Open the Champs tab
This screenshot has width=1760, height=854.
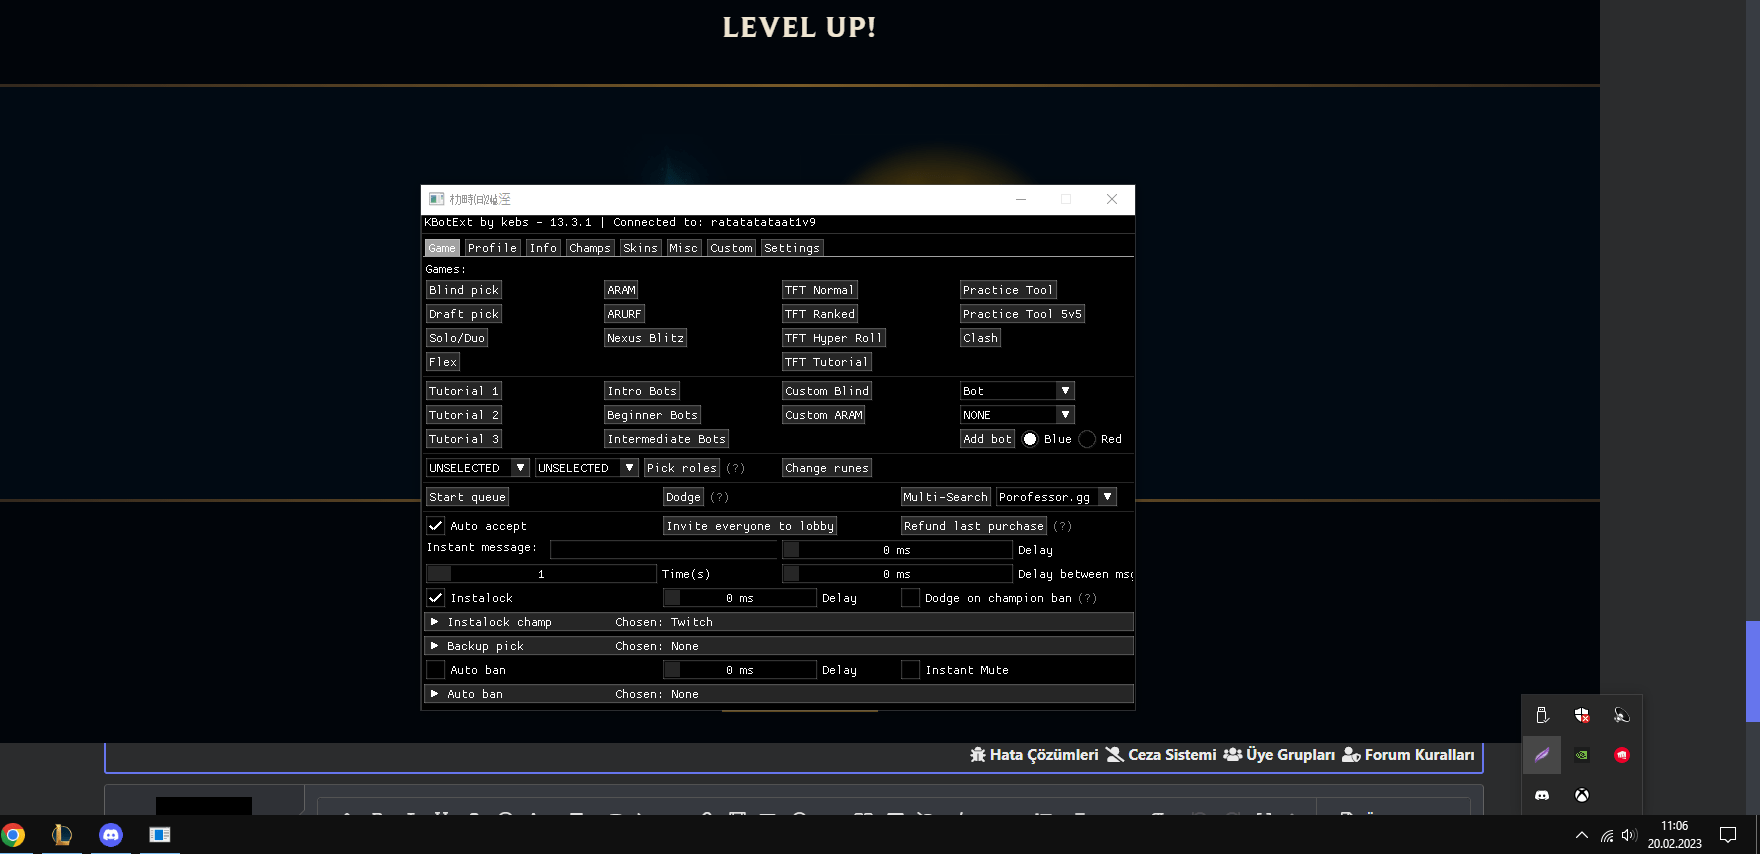pyautogui.click(x=590, y=248)
